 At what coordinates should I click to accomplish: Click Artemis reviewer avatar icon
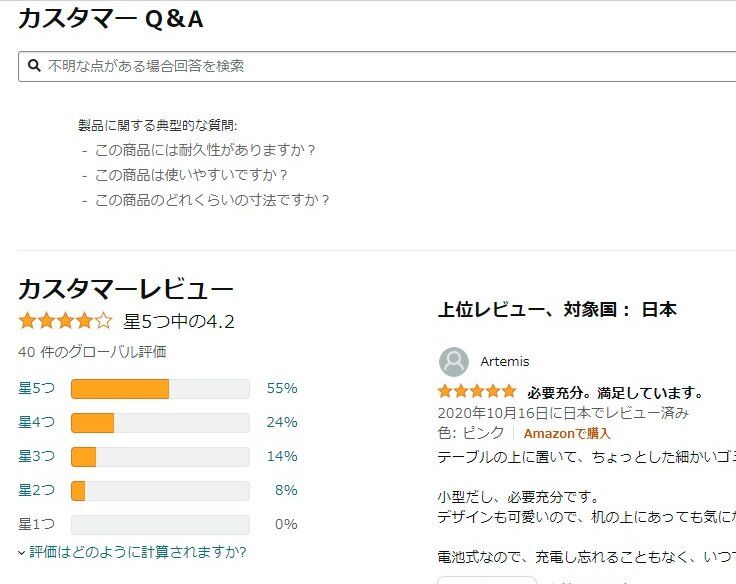pos(454,362)
